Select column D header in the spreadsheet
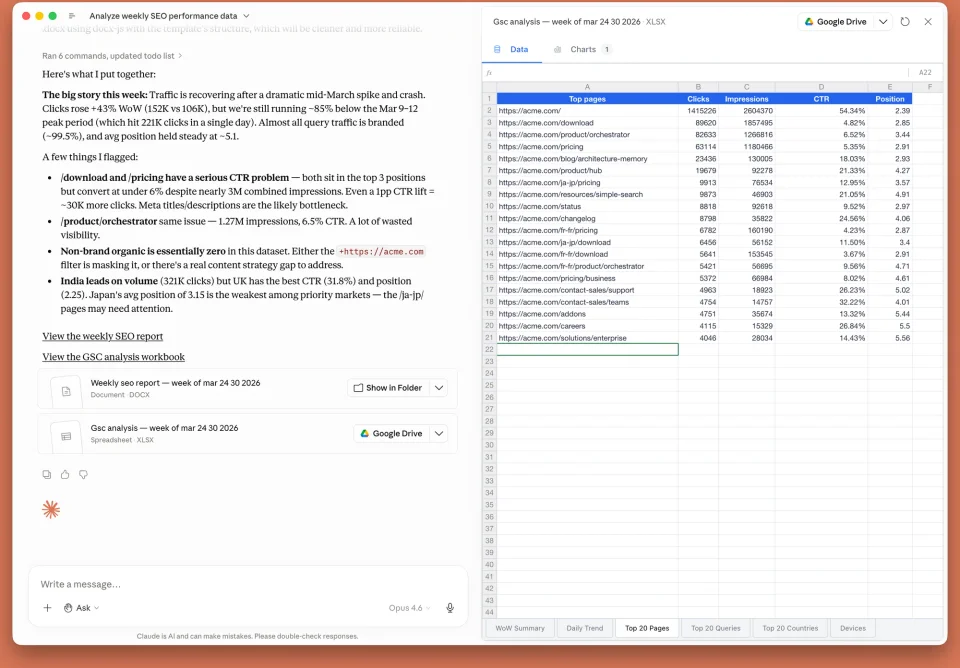Screen dimensions: 960x668 click(821, 87)
